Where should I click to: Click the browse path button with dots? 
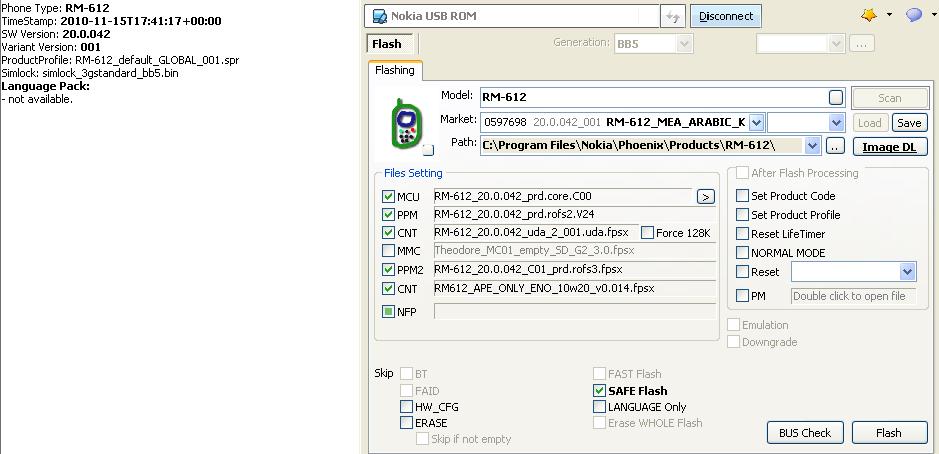click(x=835, y=146)
